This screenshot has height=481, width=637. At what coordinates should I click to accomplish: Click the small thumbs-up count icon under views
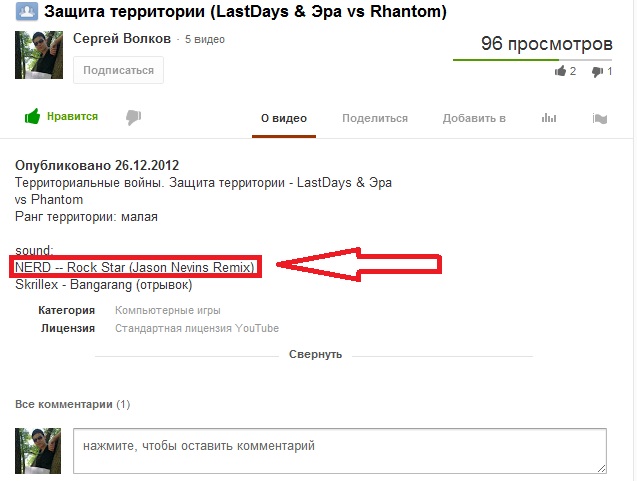click(x=561, y=71)
